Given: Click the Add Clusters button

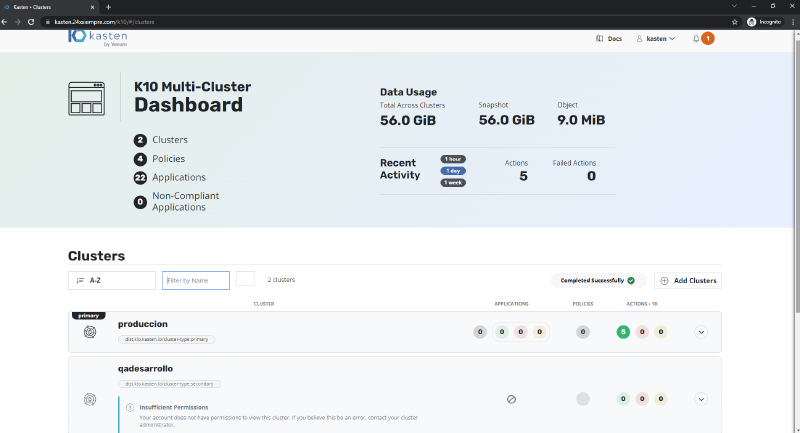Looking at the screenshot, I should (688, 281).
